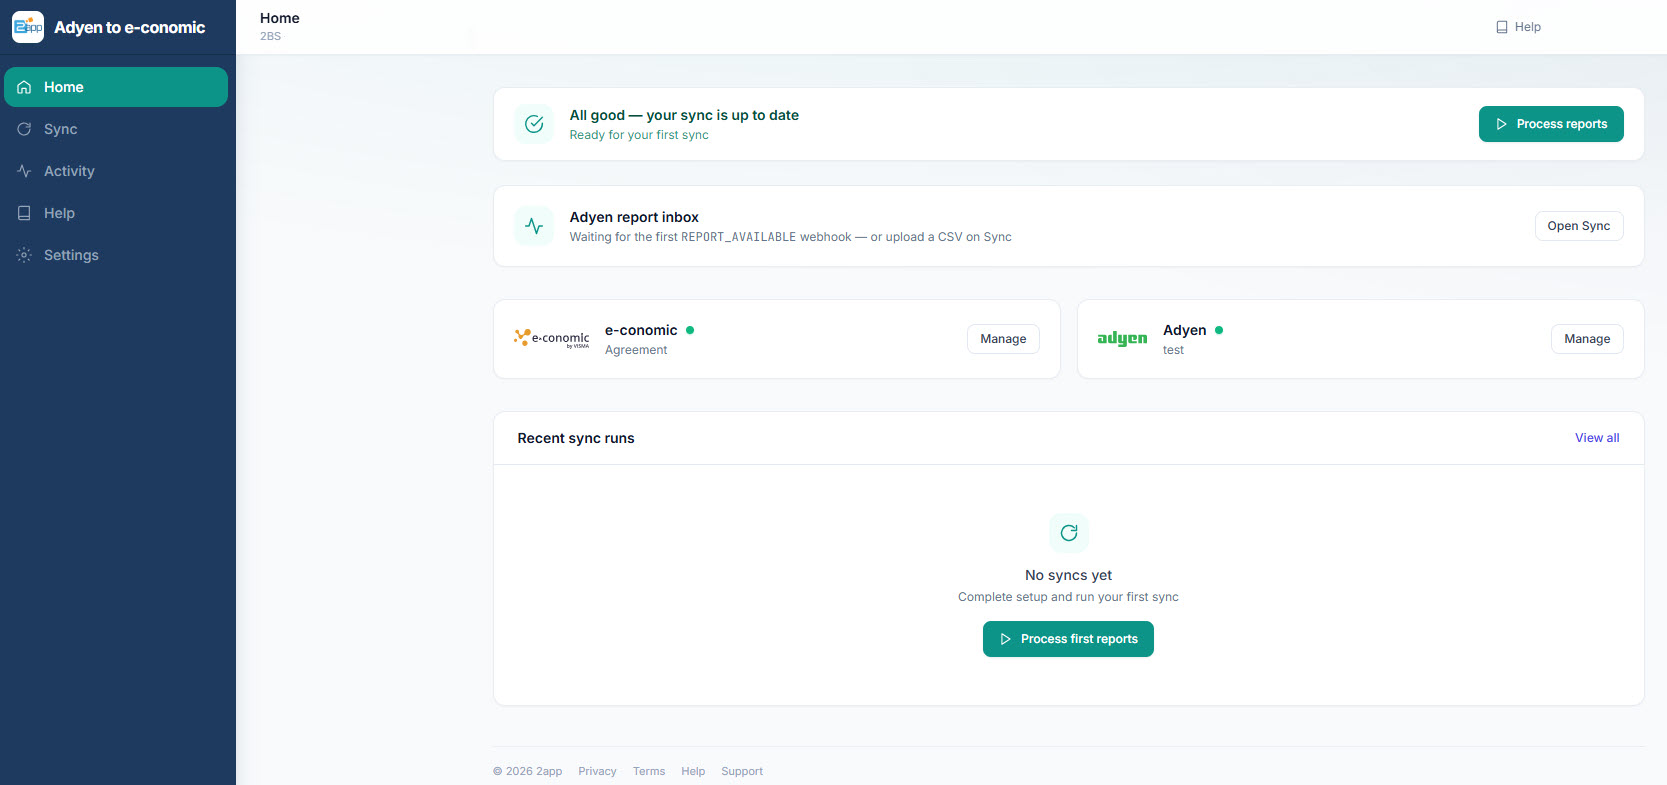Click the 'Recent sync runs' heading
The height and width of the screenshot is (785, 1667).
click(576, 438)
